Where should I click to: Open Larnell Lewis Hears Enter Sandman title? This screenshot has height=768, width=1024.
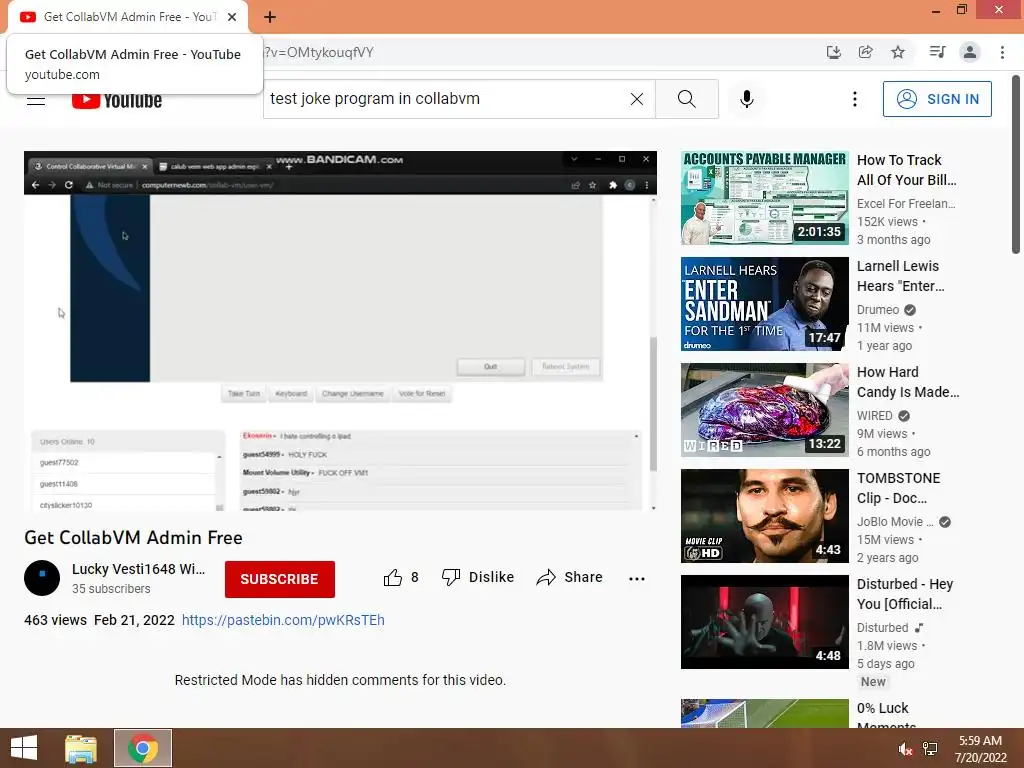tap(901, 276)
